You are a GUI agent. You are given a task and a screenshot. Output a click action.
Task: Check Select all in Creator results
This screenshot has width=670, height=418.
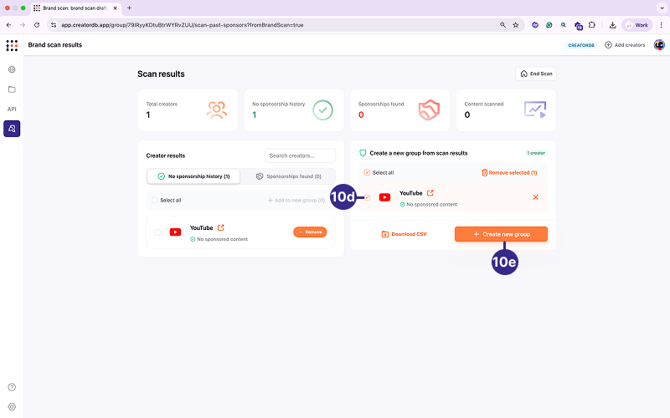coord(156,200)
